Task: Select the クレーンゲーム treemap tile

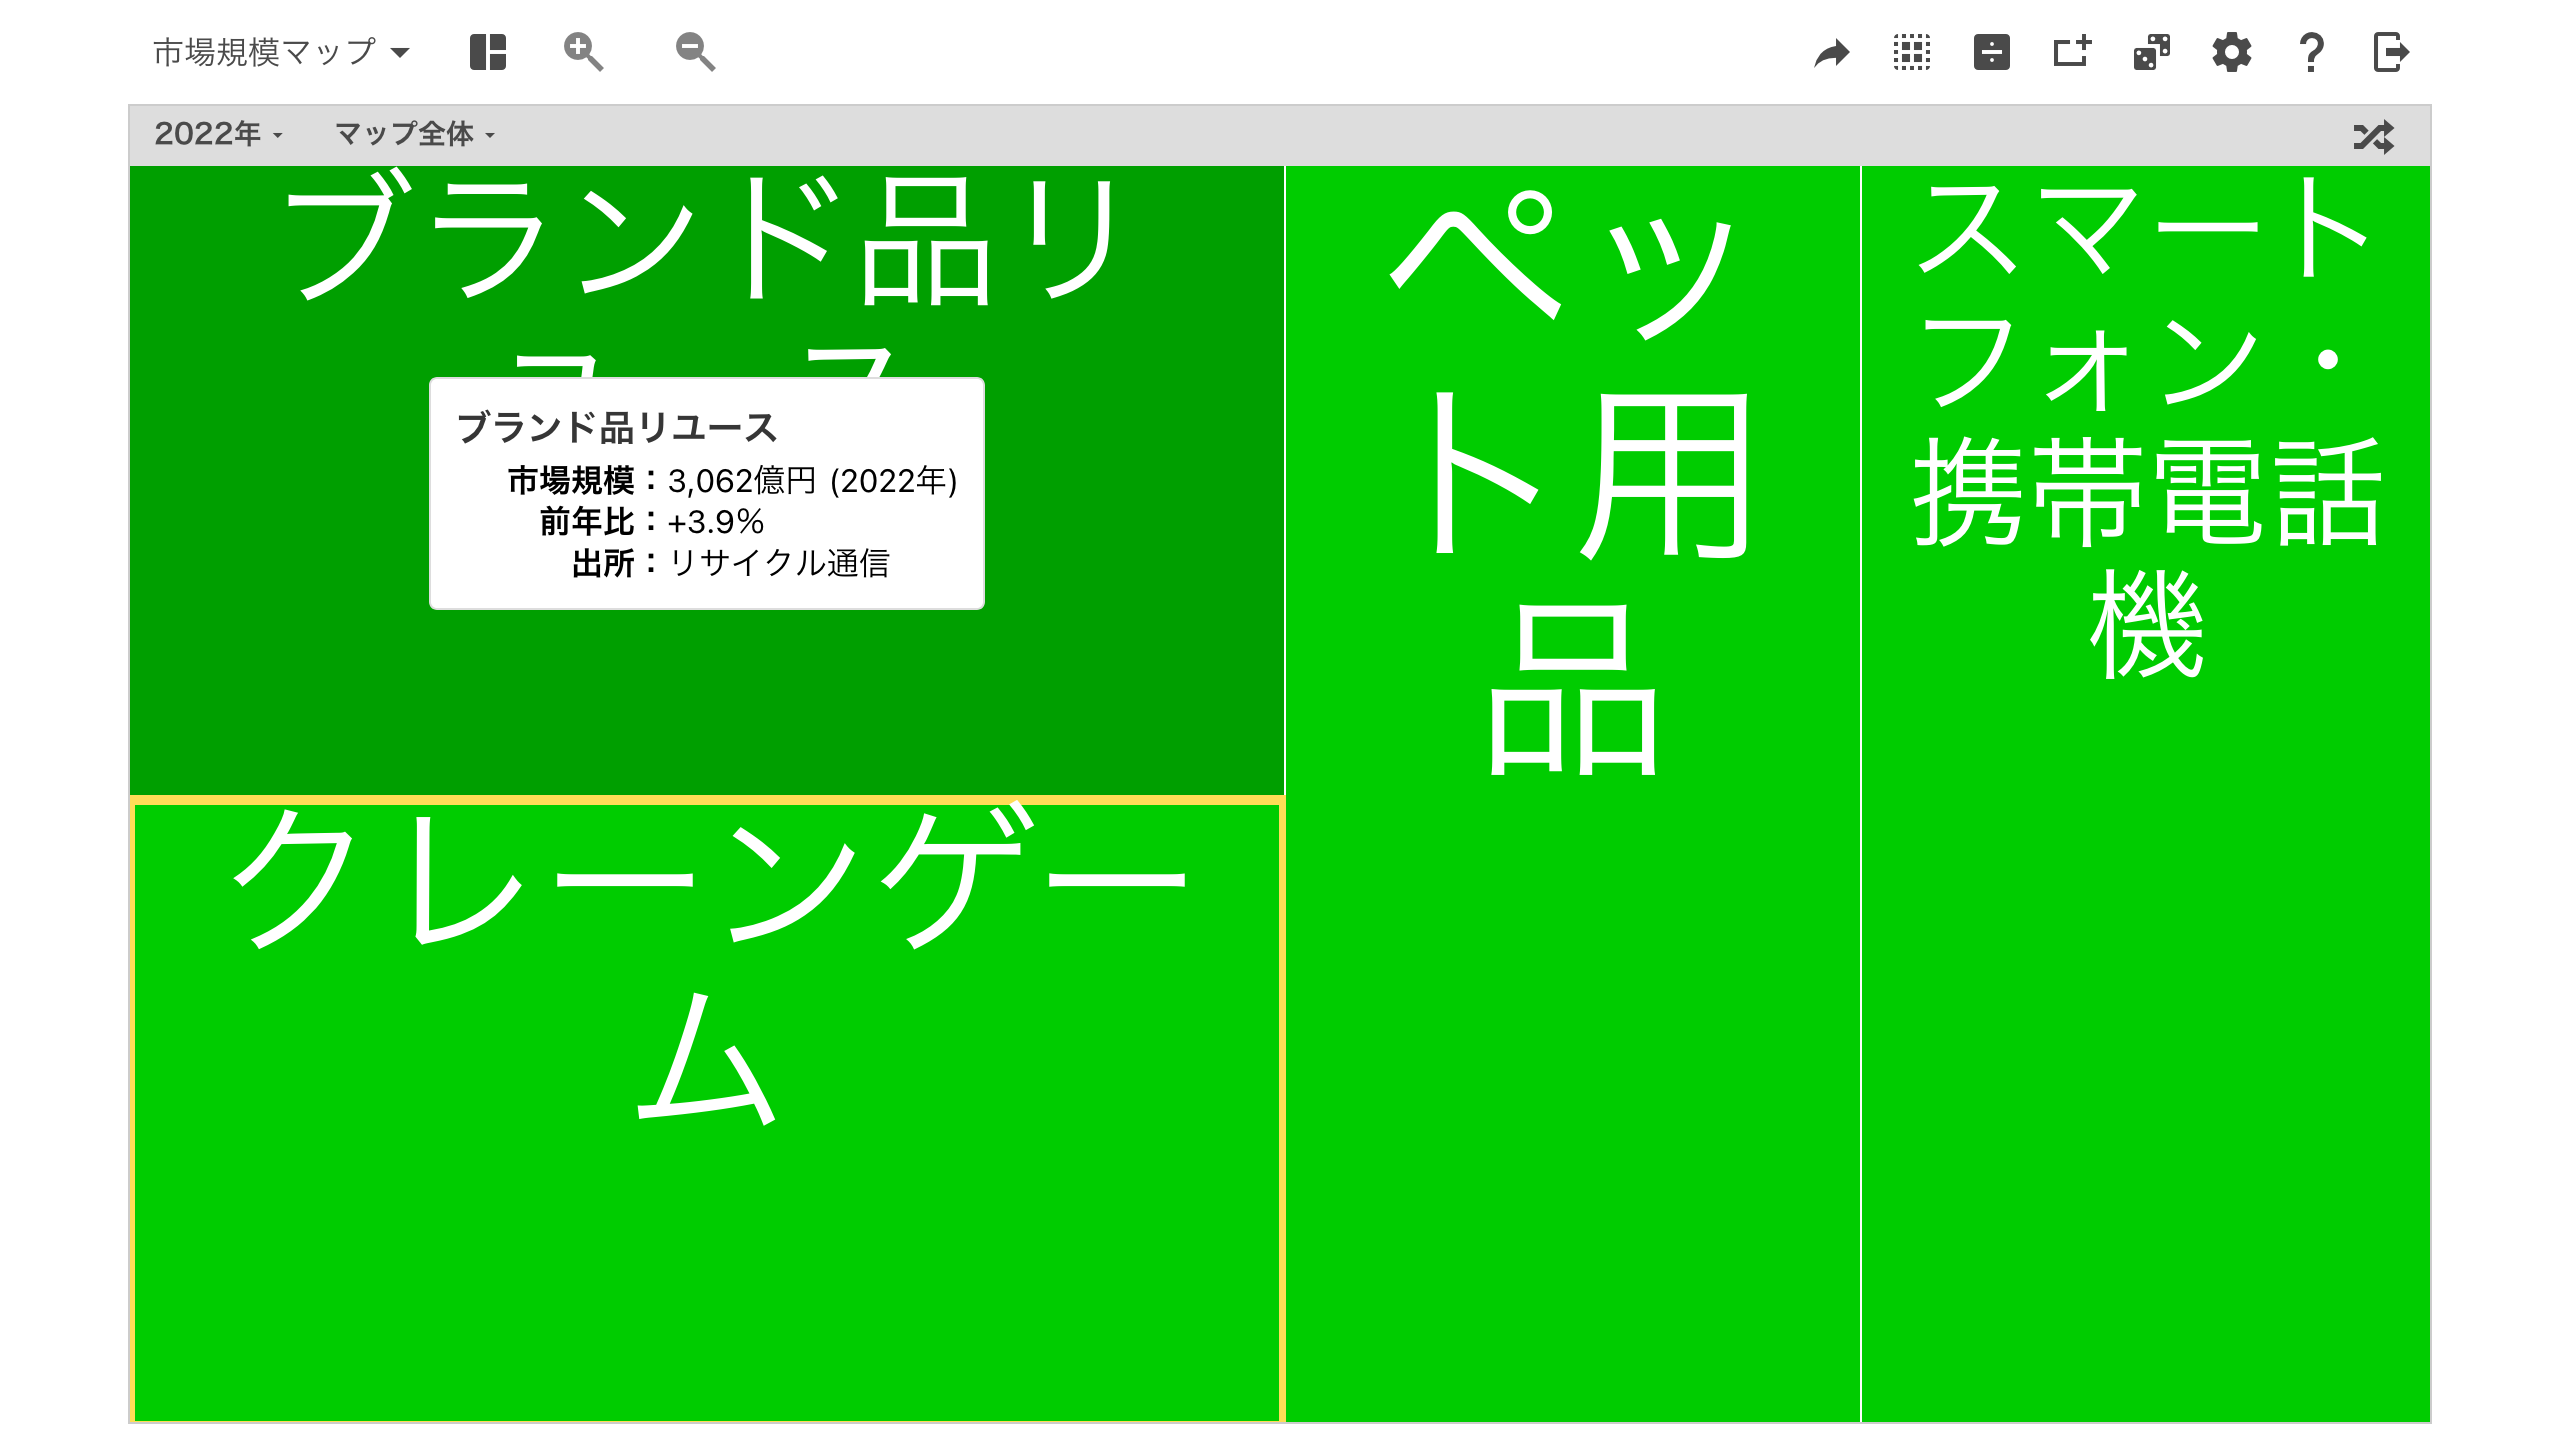Action: coord(706,1110)
